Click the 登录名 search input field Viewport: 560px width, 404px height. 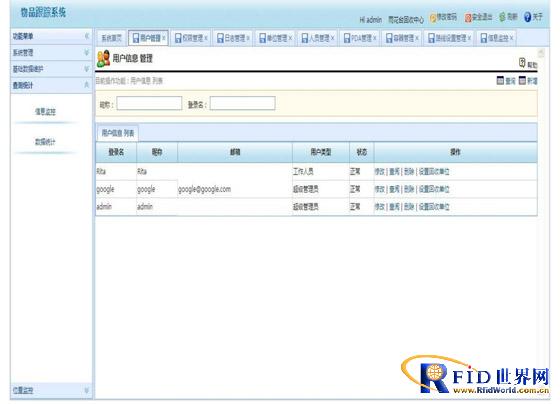click(x=242, y=103)
